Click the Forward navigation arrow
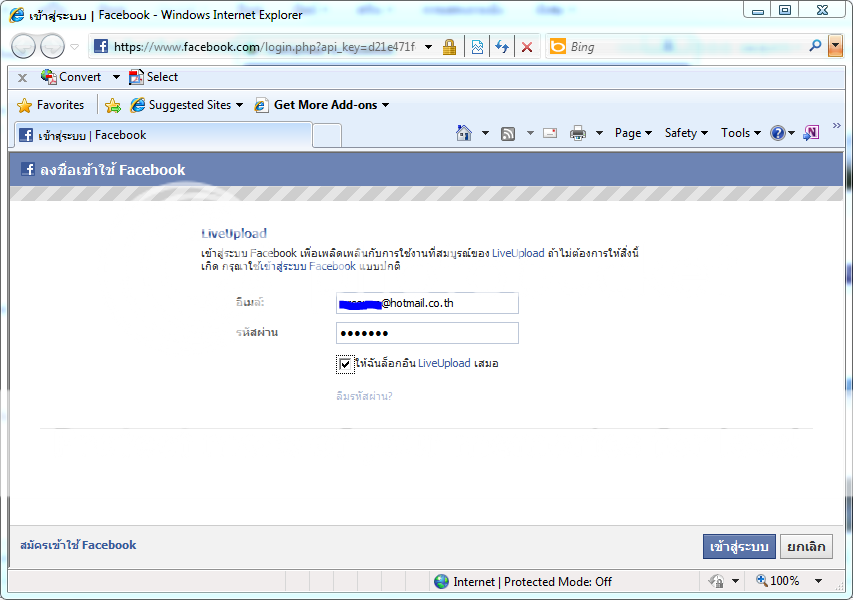Screen dimensions: 853x600 (x=52, y=46)
